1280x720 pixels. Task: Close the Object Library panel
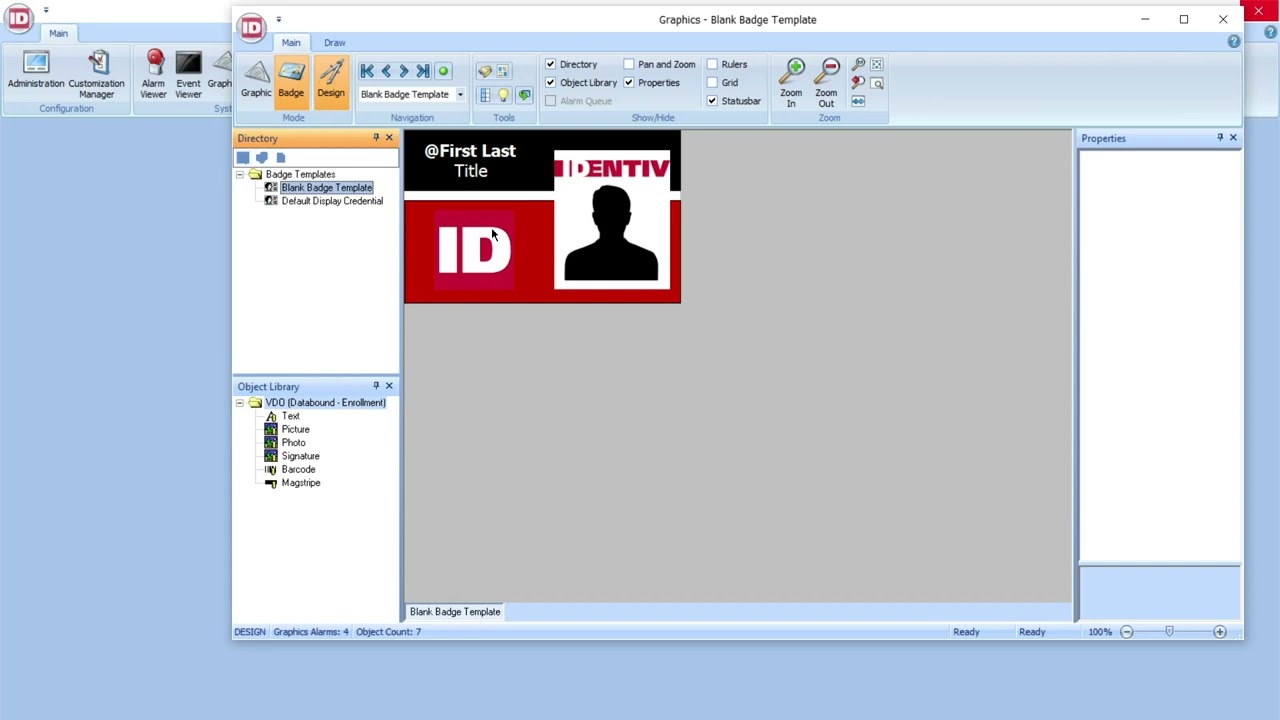[390, 385]
